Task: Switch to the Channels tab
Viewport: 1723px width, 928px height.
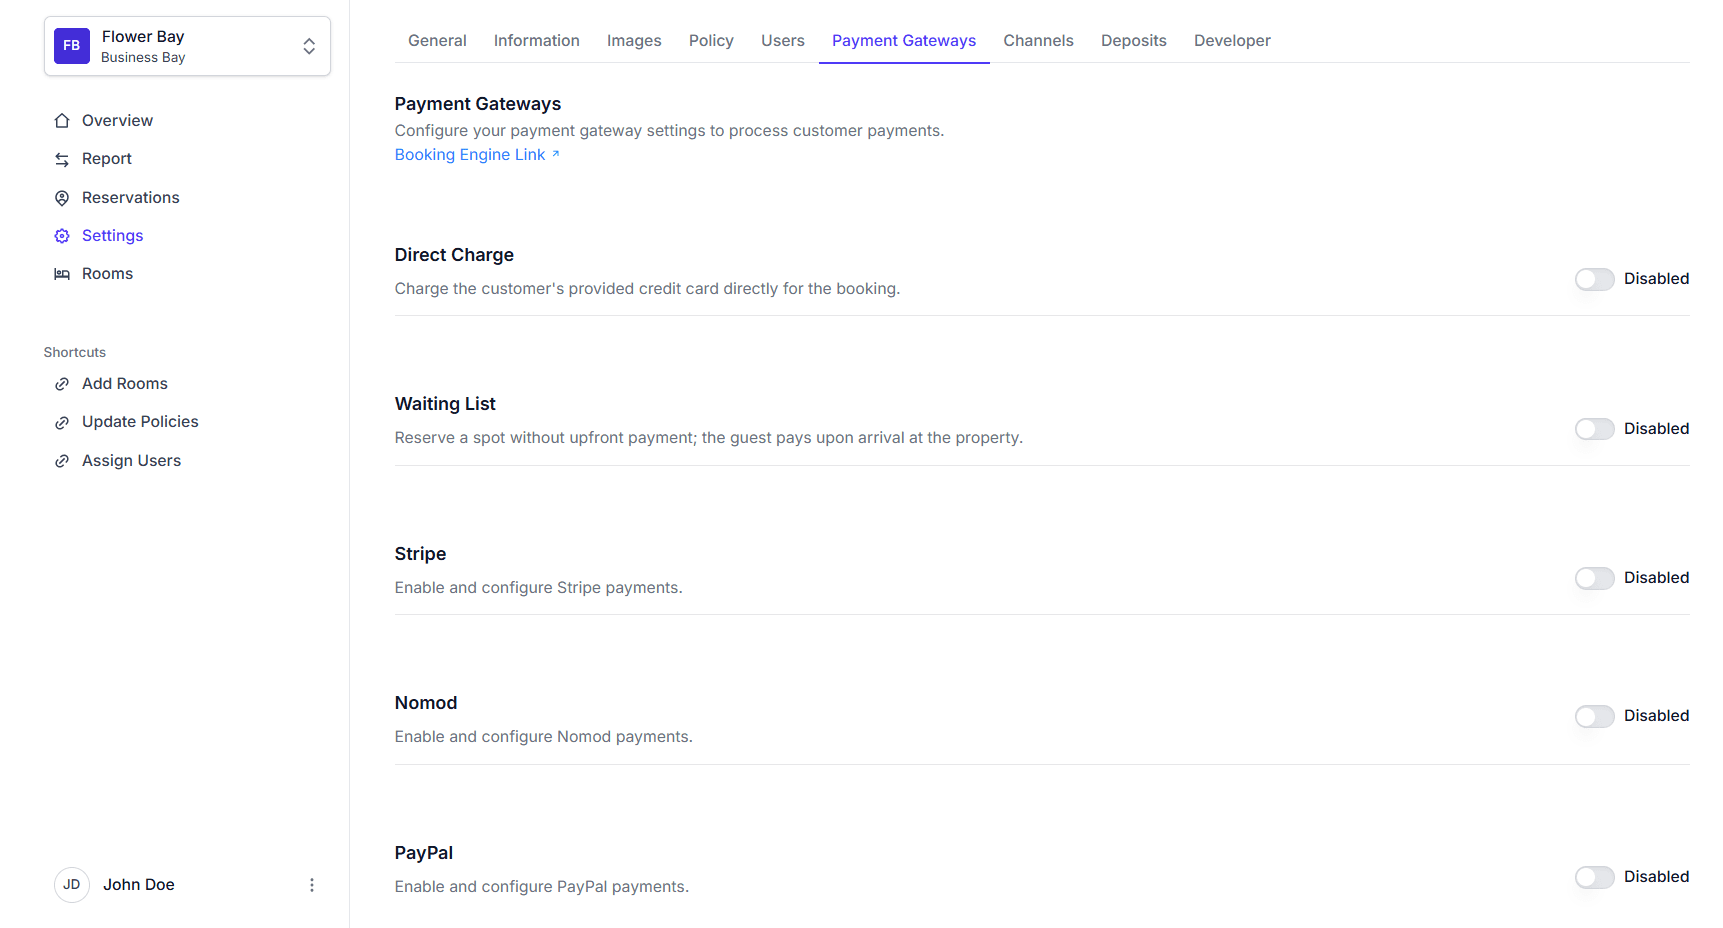Action: [1038, 41]
